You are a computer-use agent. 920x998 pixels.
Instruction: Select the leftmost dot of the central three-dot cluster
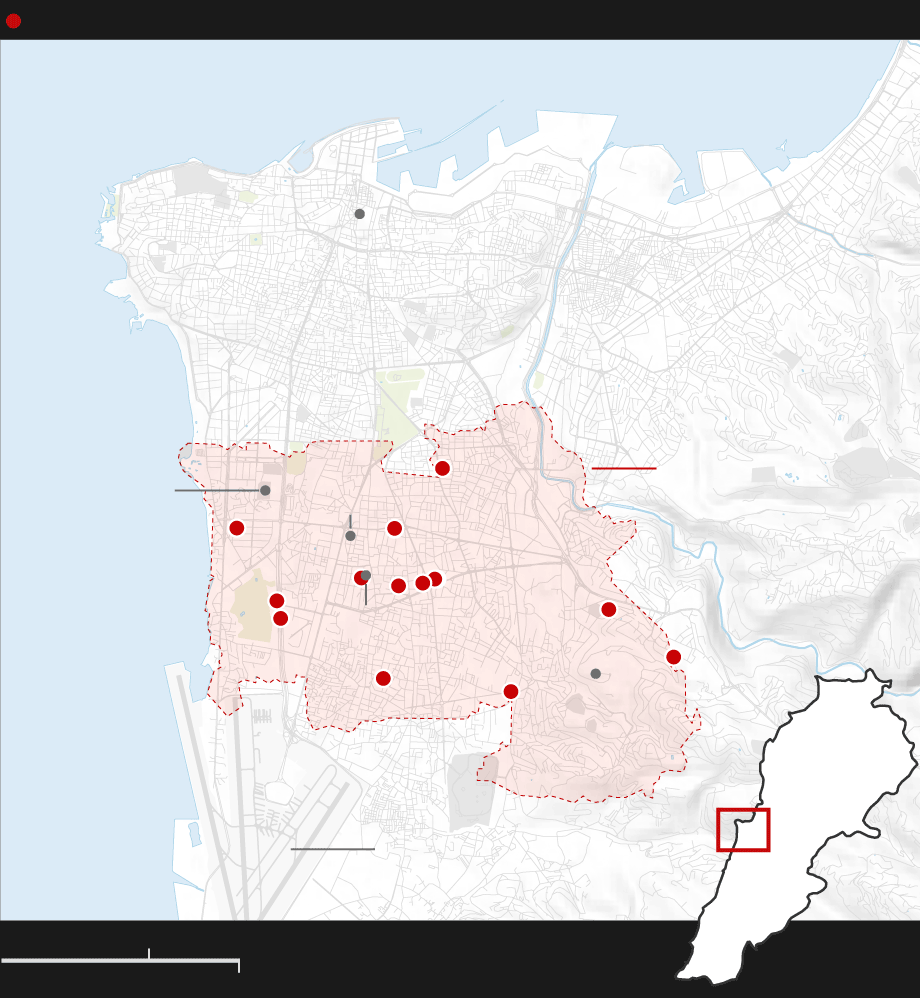click(x=398, y=586)
